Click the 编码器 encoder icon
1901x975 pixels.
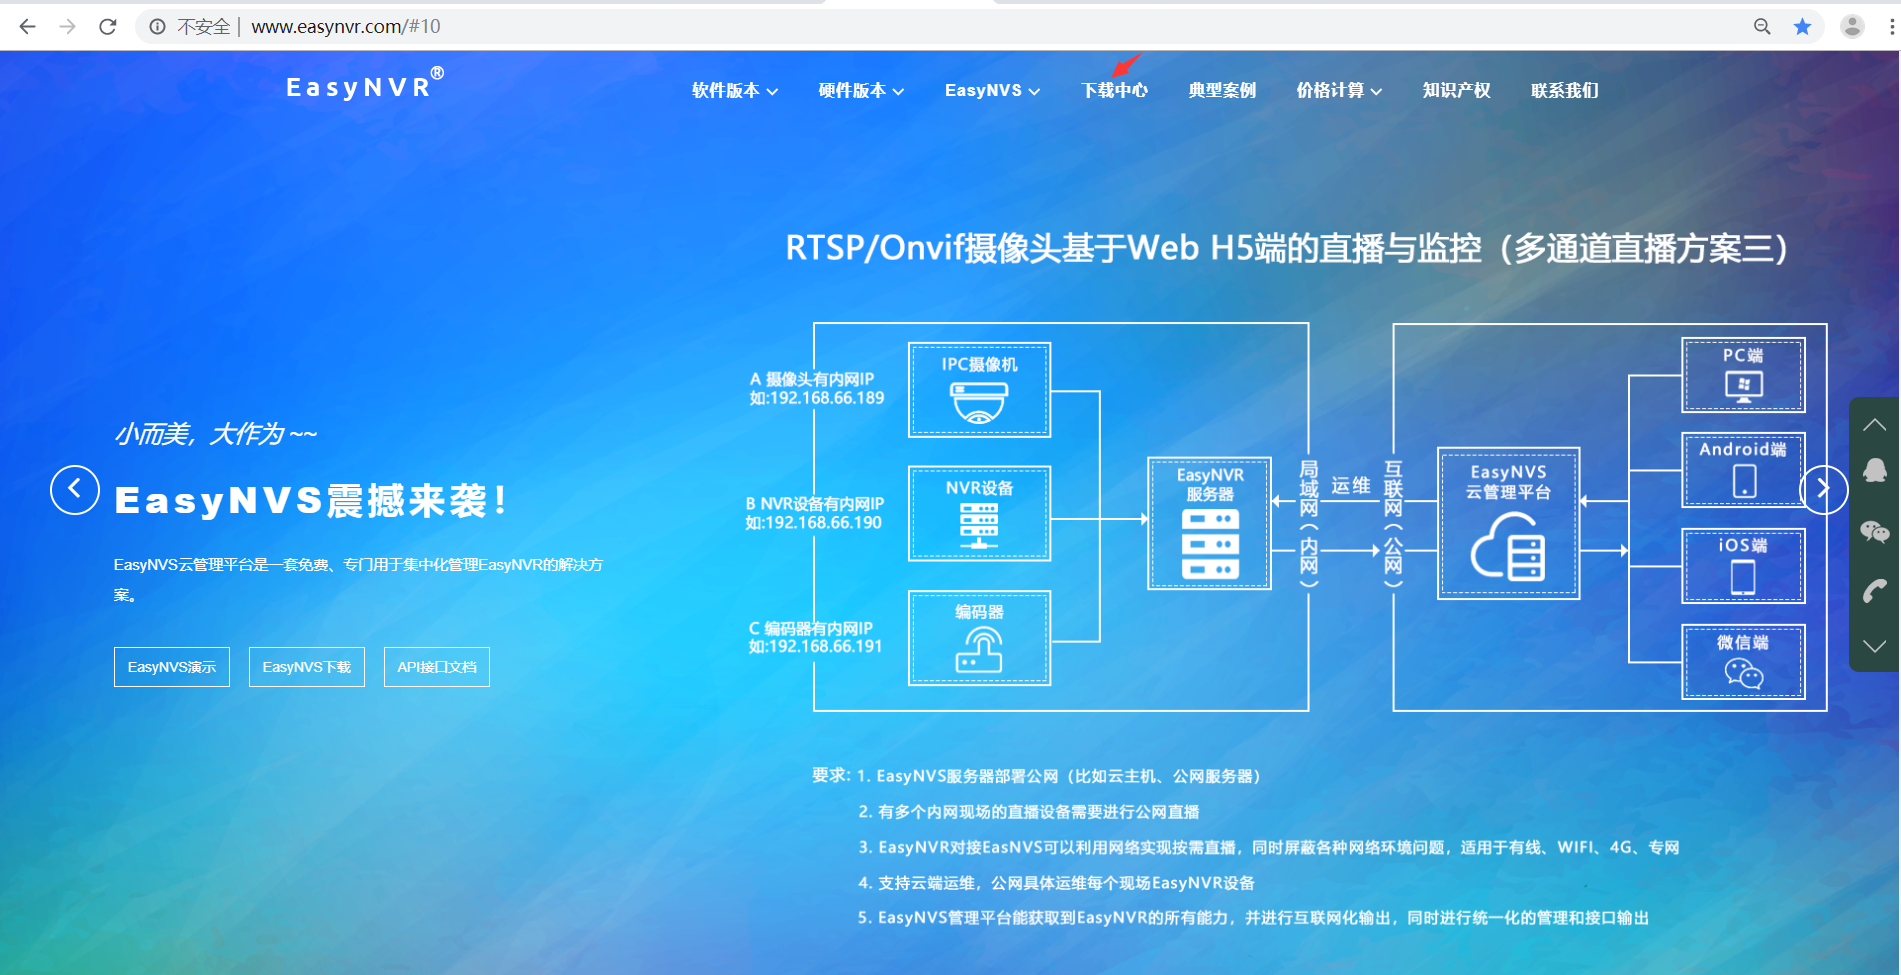point(979,650)
